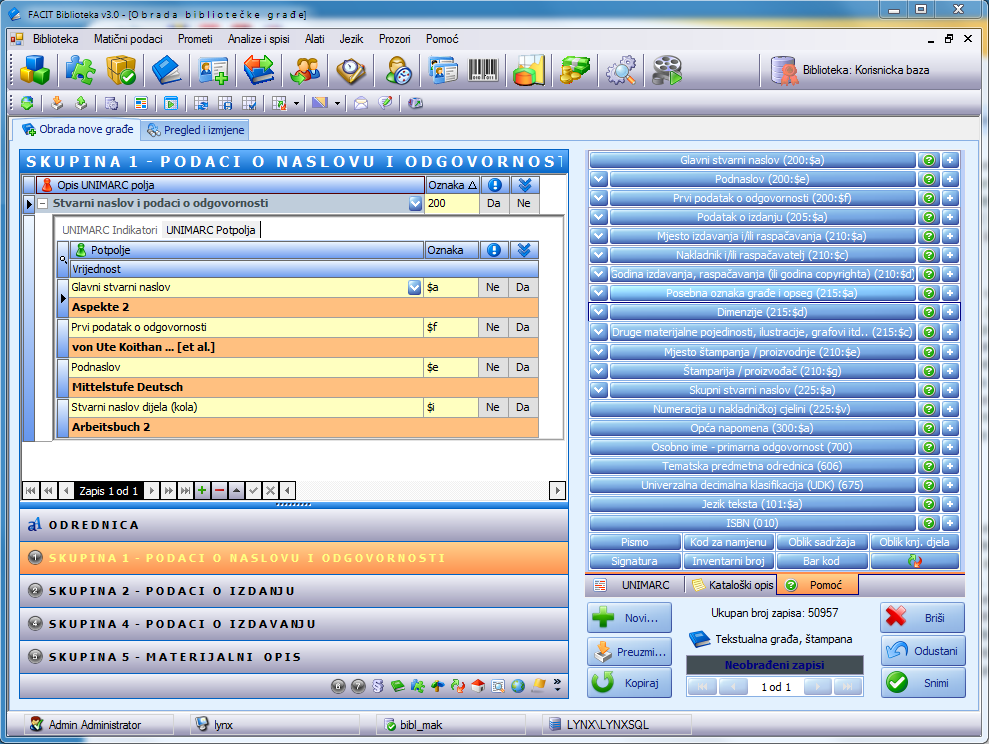
Task: Click the plus button beside Jezik teksta (101:$a)
Action: pos(950,504)
